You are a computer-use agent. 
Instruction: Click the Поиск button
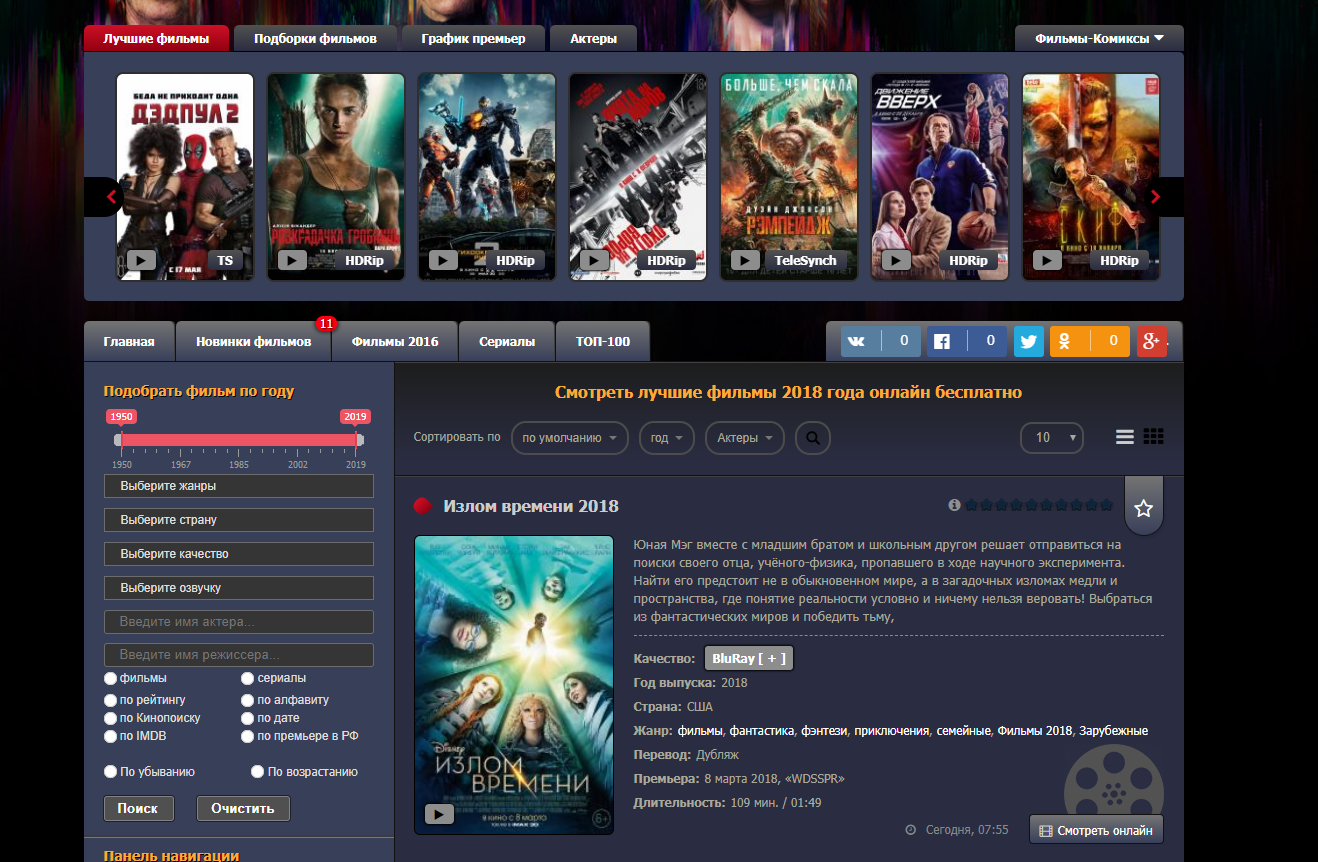click(x=138, y=808)
